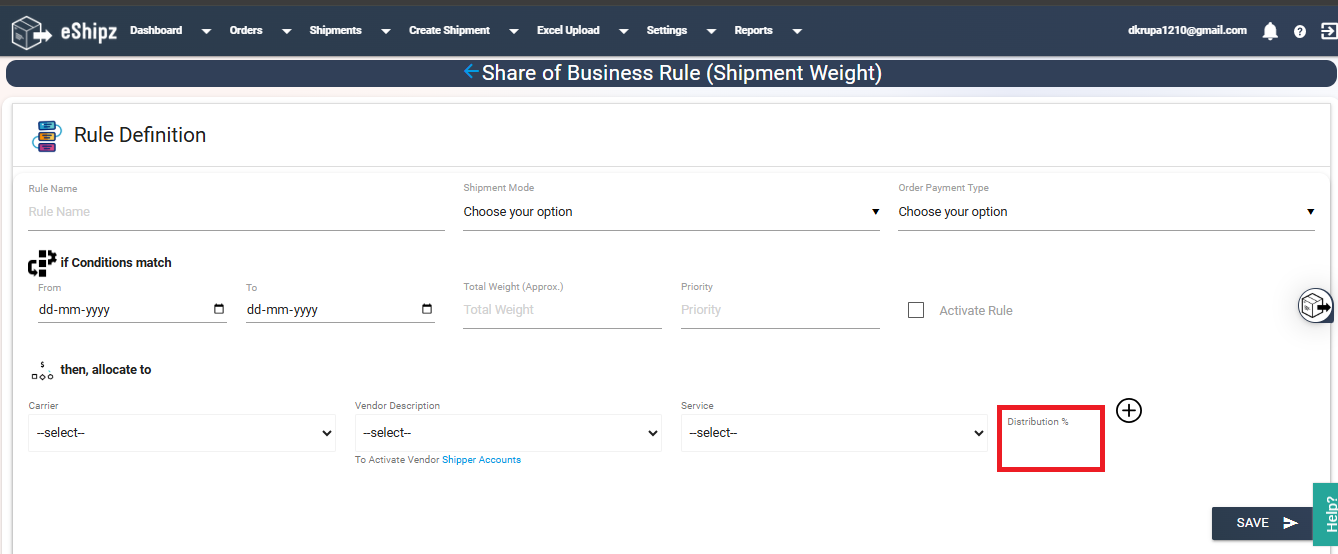Open the Shipment Mode dropdown
Image resolution: width=1338 pixels, height=554 pixels.
pos(672,212)
